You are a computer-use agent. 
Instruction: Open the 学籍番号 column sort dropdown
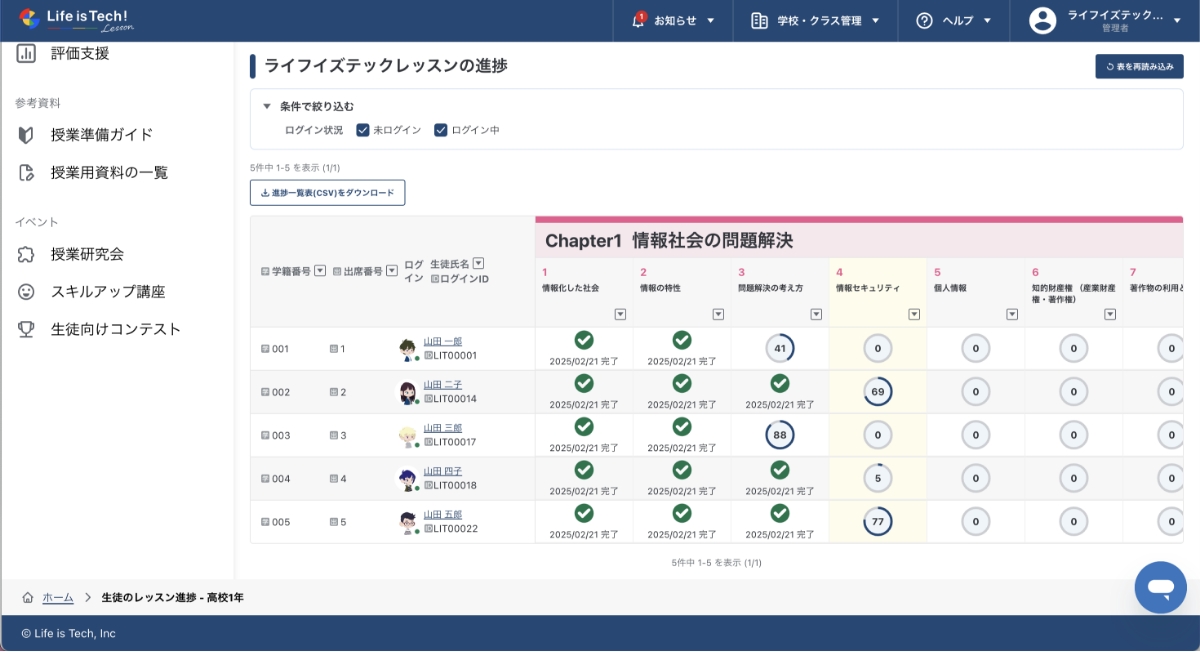[x=320, y=271]
